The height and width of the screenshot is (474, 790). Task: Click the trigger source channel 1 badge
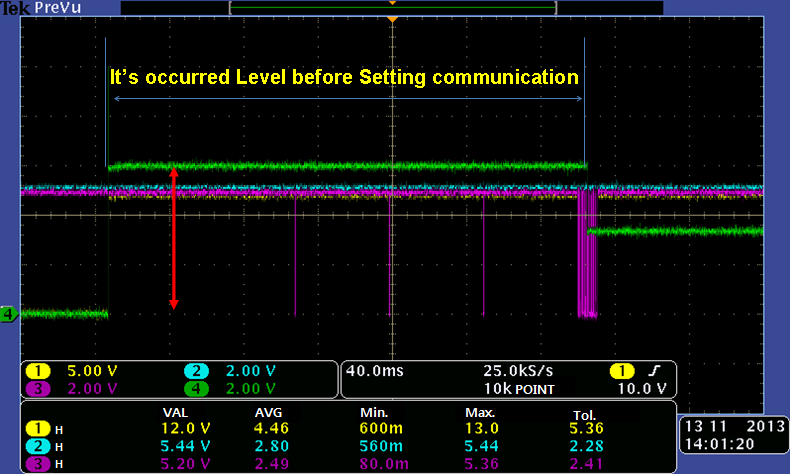pos(622,371)
